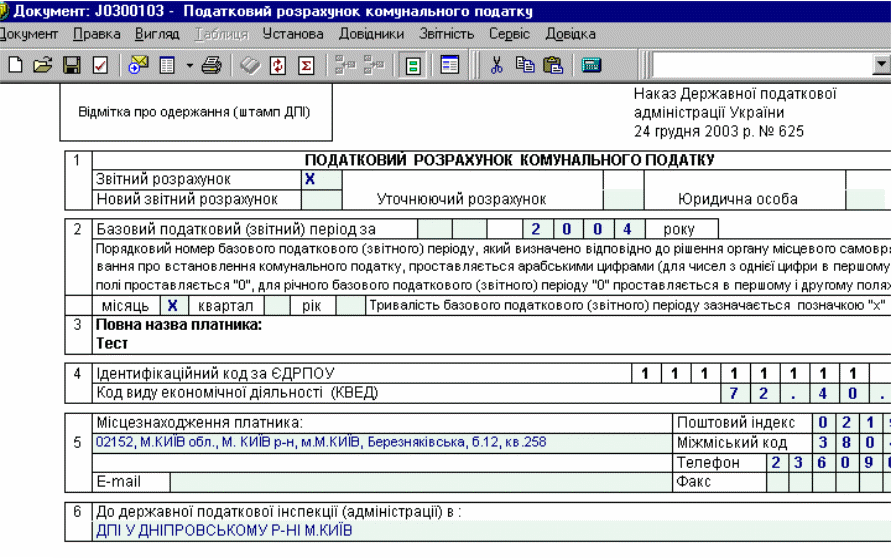Open the 'Довідники' menu
This screenshot has height=559, width=894.
click(x=372, y=33)
